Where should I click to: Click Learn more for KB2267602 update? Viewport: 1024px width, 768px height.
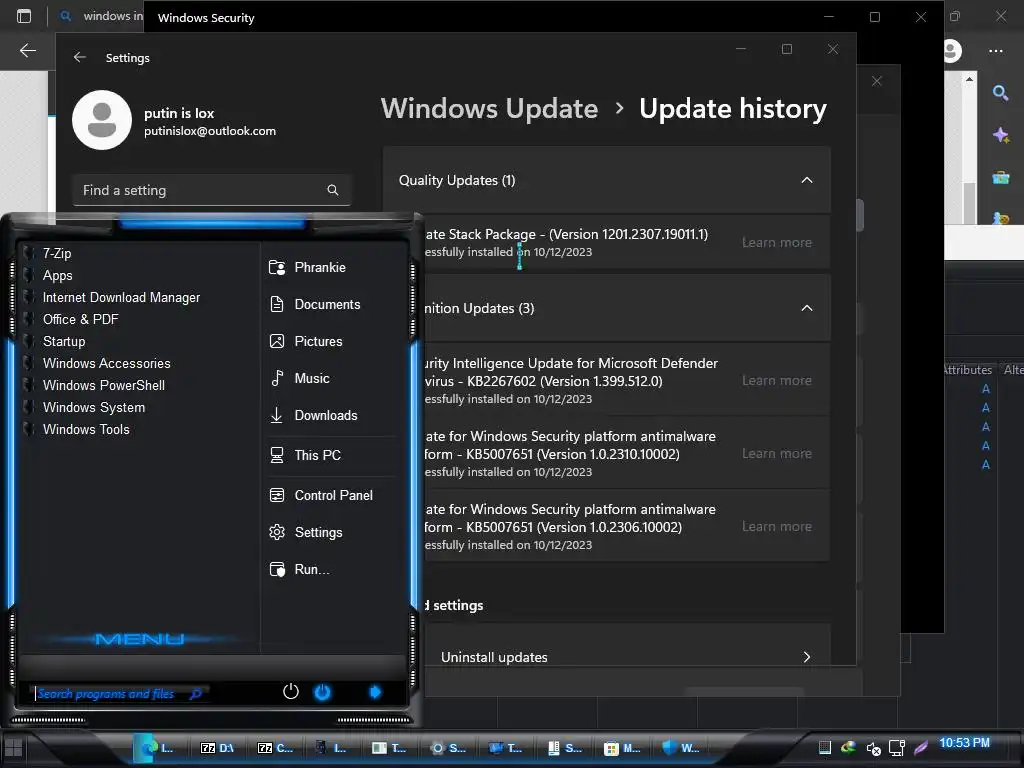pos(776,380)
